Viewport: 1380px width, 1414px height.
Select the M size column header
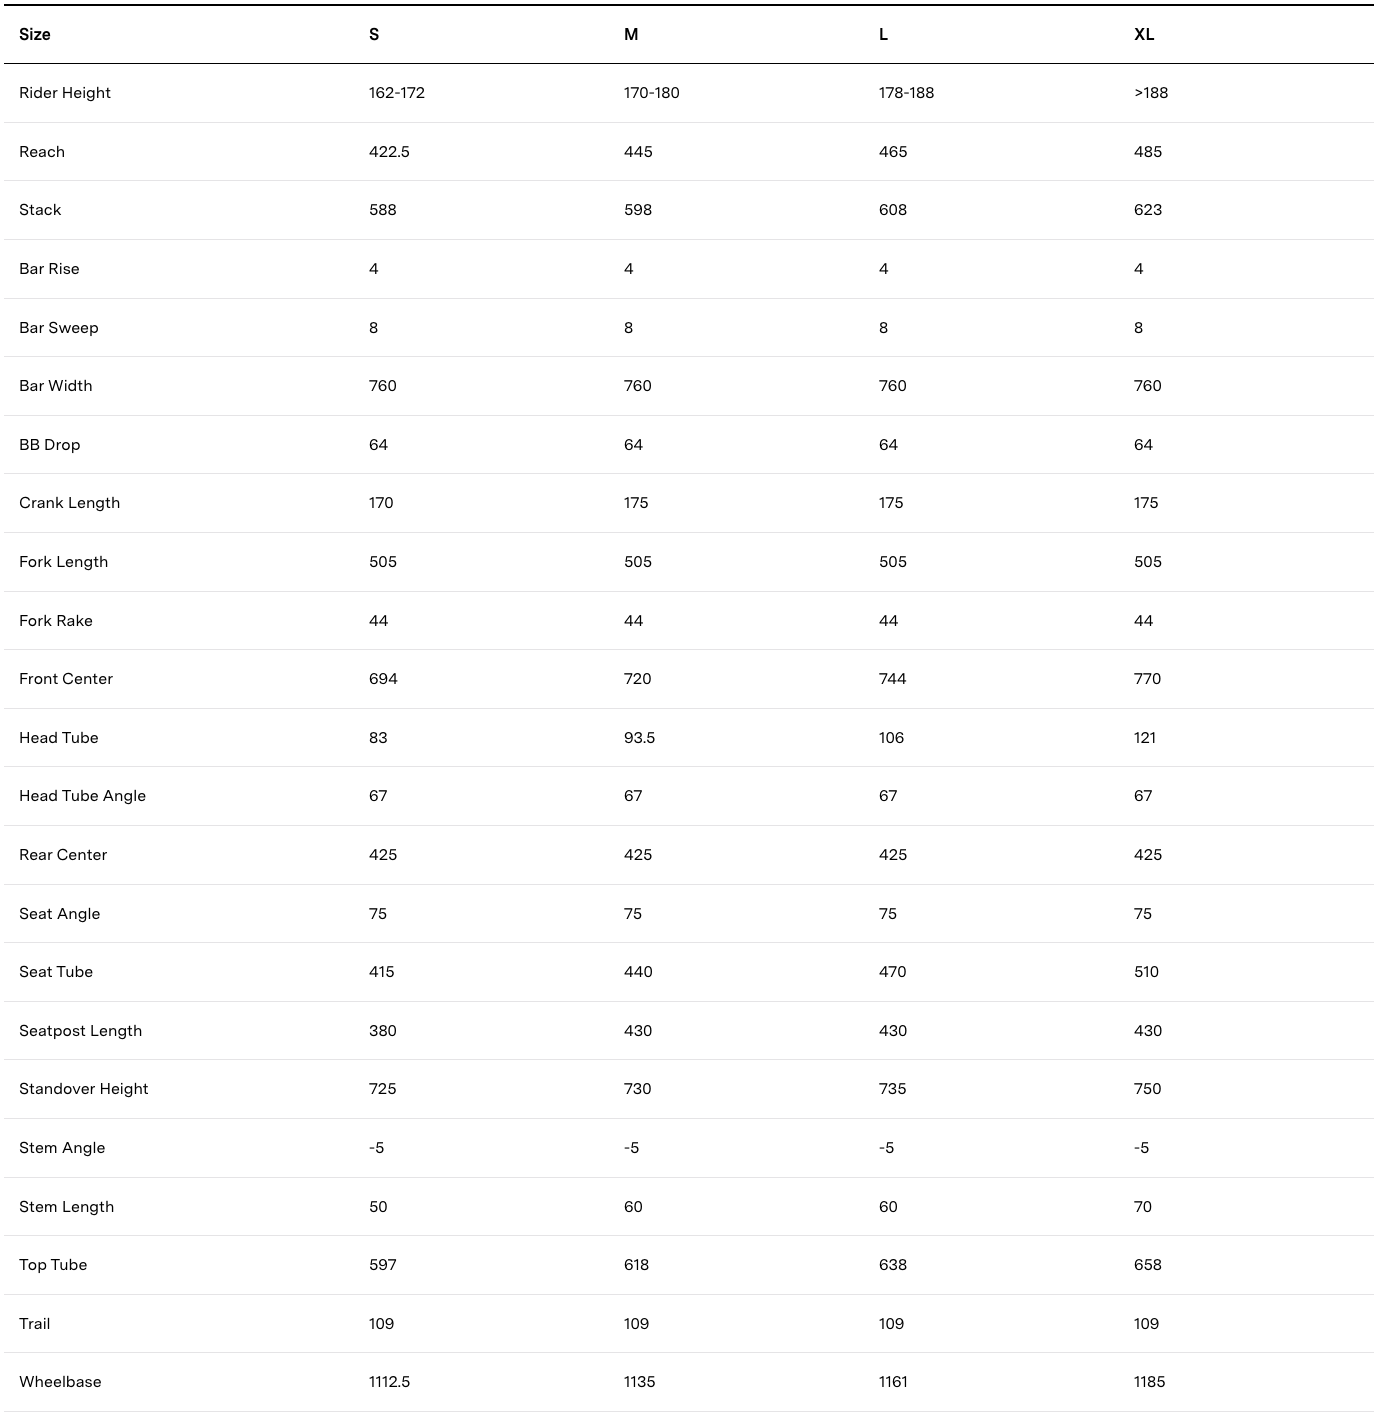(x=631, y=34)
